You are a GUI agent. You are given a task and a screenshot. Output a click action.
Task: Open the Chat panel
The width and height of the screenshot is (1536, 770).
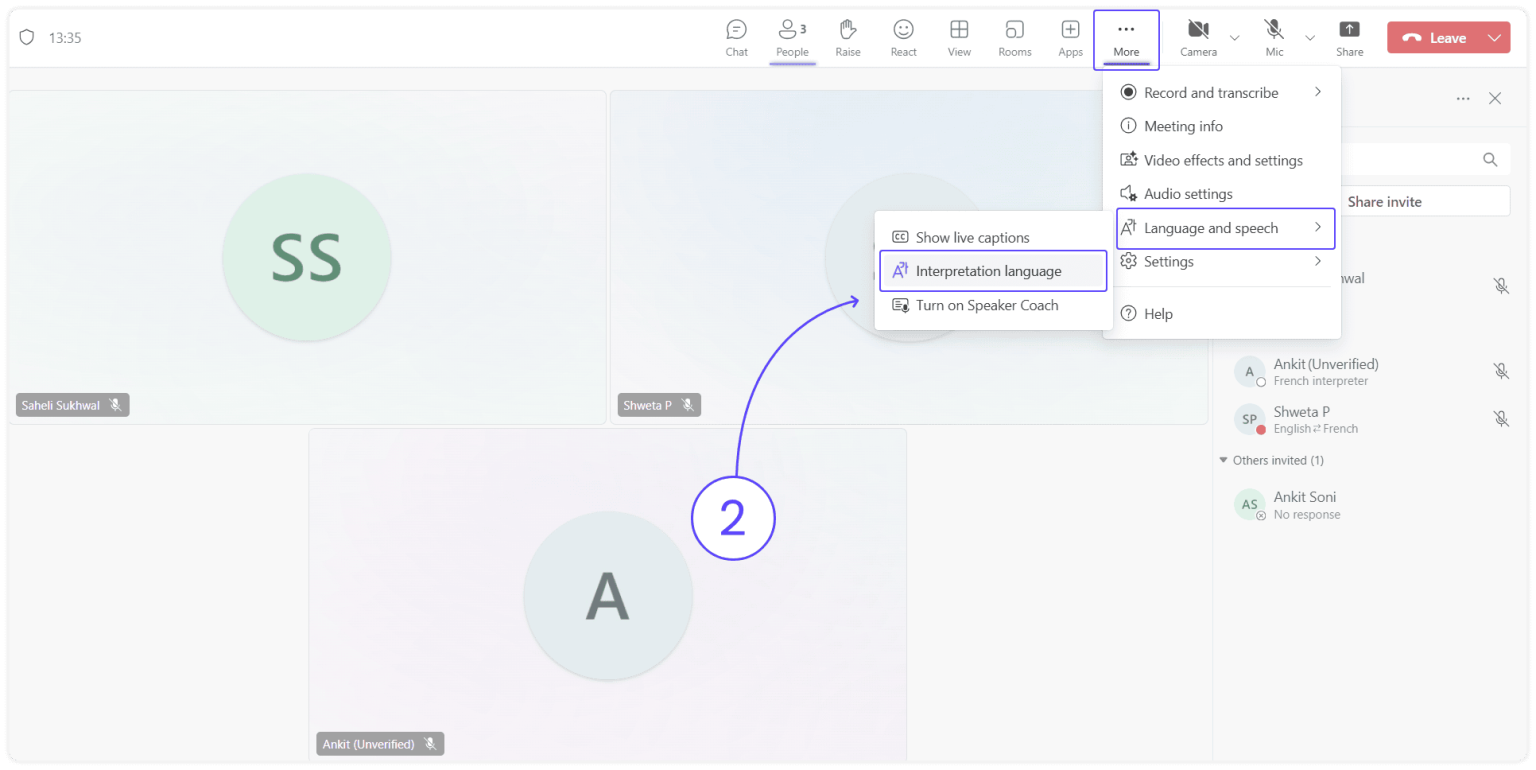click(x=736, y=37)
